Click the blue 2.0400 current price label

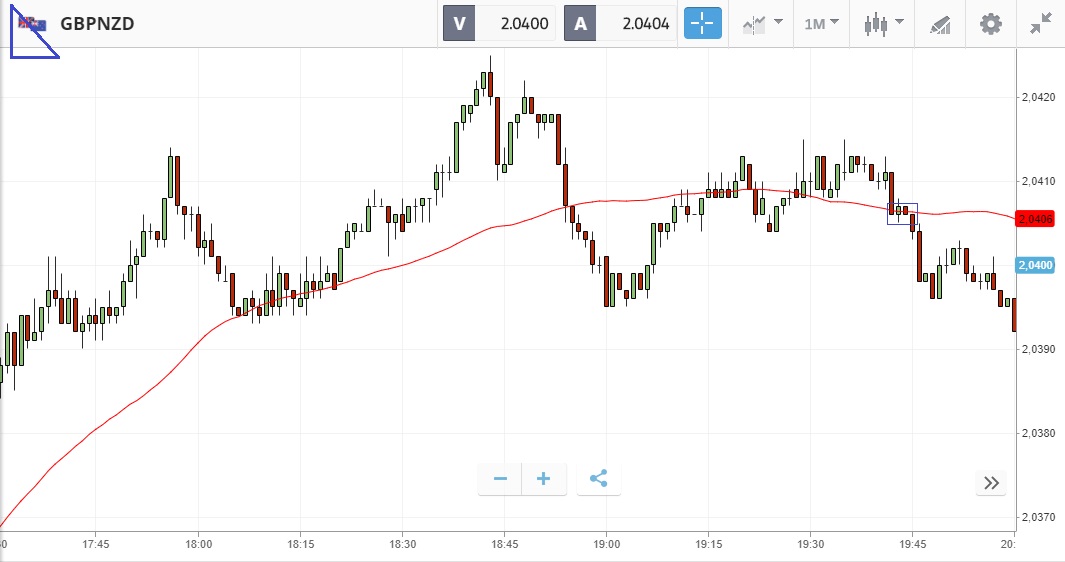tap(1034, 265)
